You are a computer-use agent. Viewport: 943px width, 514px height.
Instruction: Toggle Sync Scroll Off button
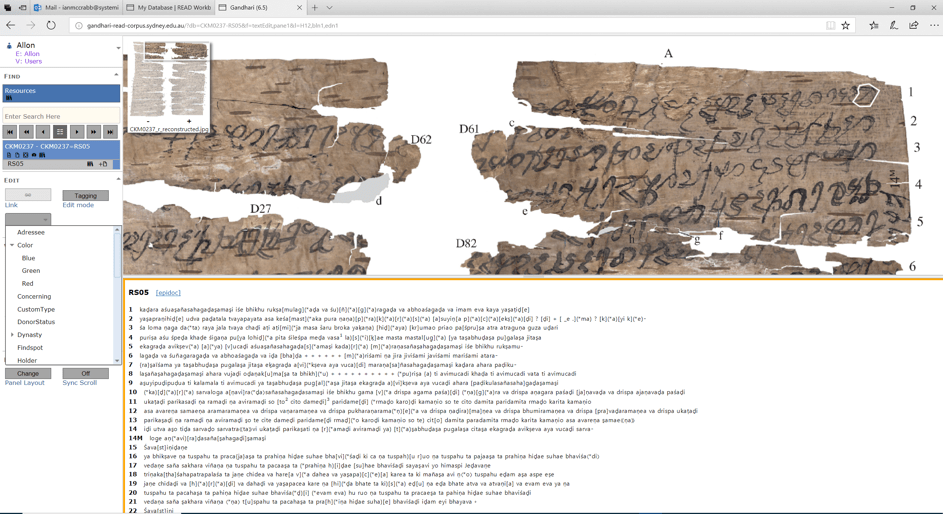point(85,373)
